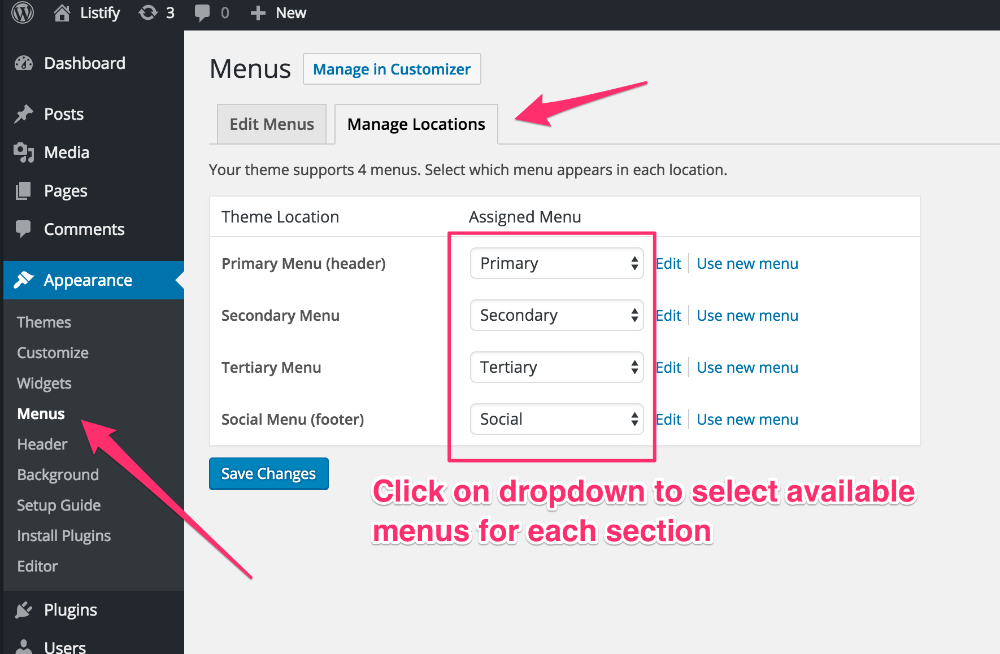Viewport: 1000px width, 654px height.
Task: Switch to the Edit Menus tab
Action: point(272,124)
